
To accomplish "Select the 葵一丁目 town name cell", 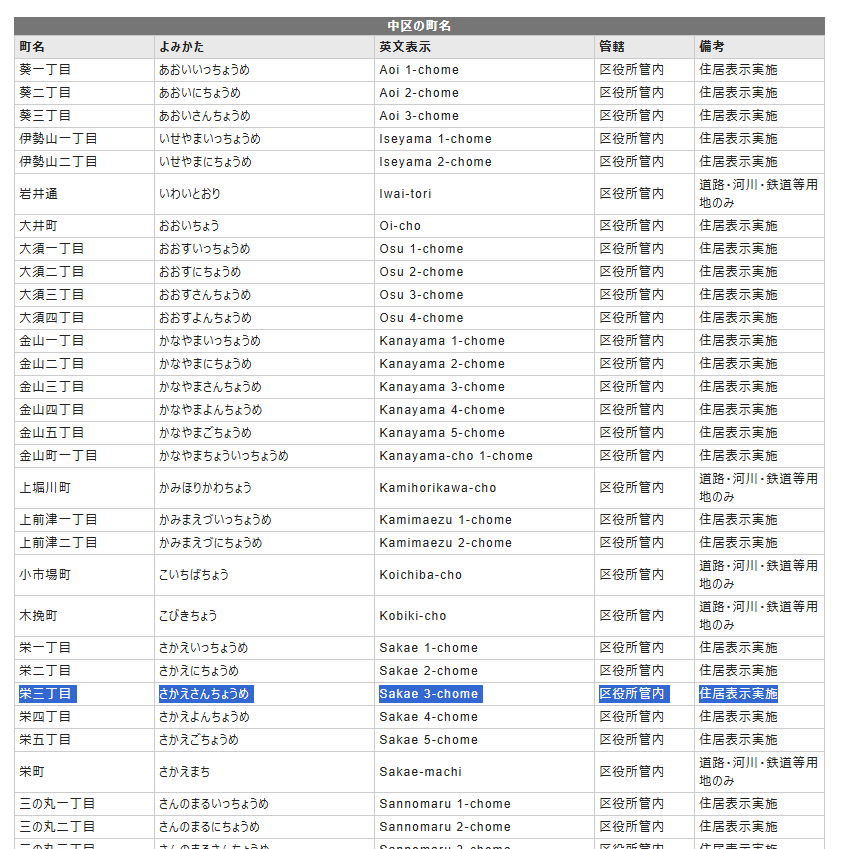I will tap(45, 70).
